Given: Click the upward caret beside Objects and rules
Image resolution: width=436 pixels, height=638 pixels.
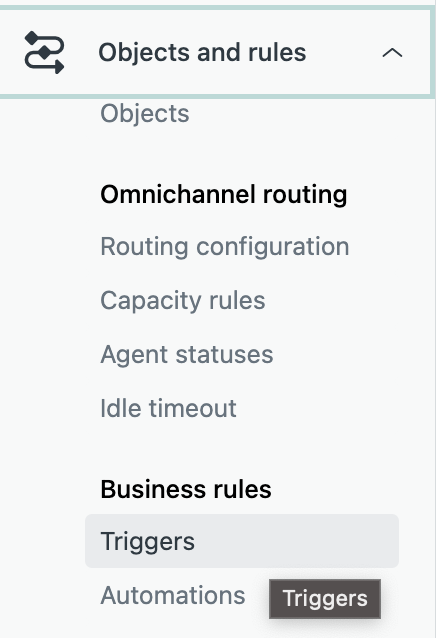Looking at the screenshot, I should (x=392, y=53).
